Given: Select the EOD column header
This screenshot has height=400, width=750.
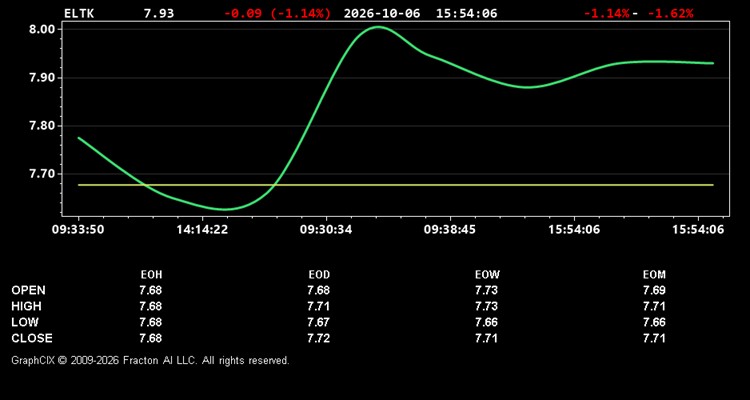Looking at the screenshot, I should click(x=319, y=275).
